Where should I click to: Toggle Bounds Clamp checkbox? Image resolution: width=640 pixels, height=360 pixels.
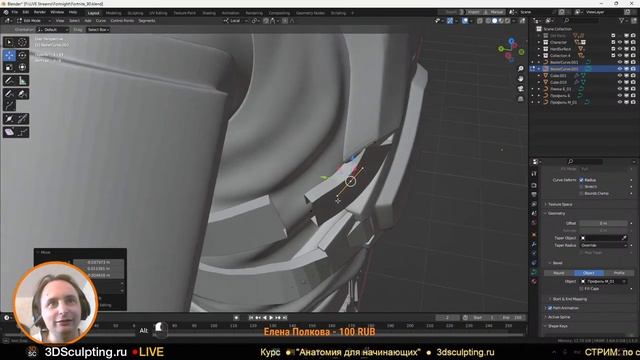581,193
